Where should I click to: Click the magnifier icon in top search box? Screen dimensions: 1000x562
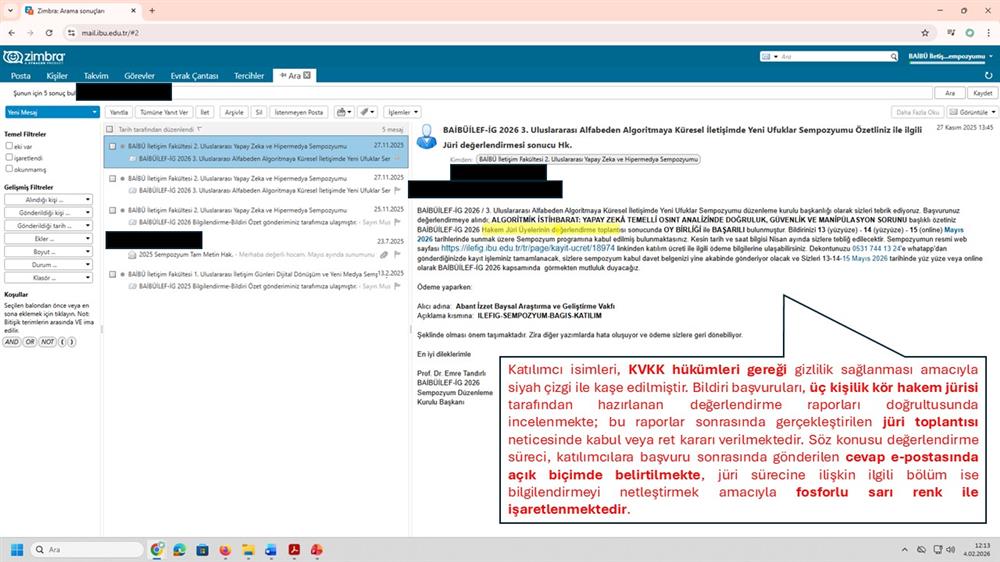click(x=773, y=57)
